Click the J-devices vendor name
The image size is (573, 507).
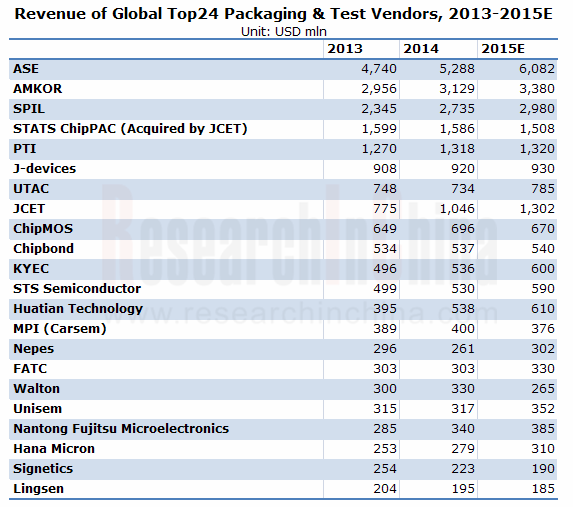tap(45, 169)
